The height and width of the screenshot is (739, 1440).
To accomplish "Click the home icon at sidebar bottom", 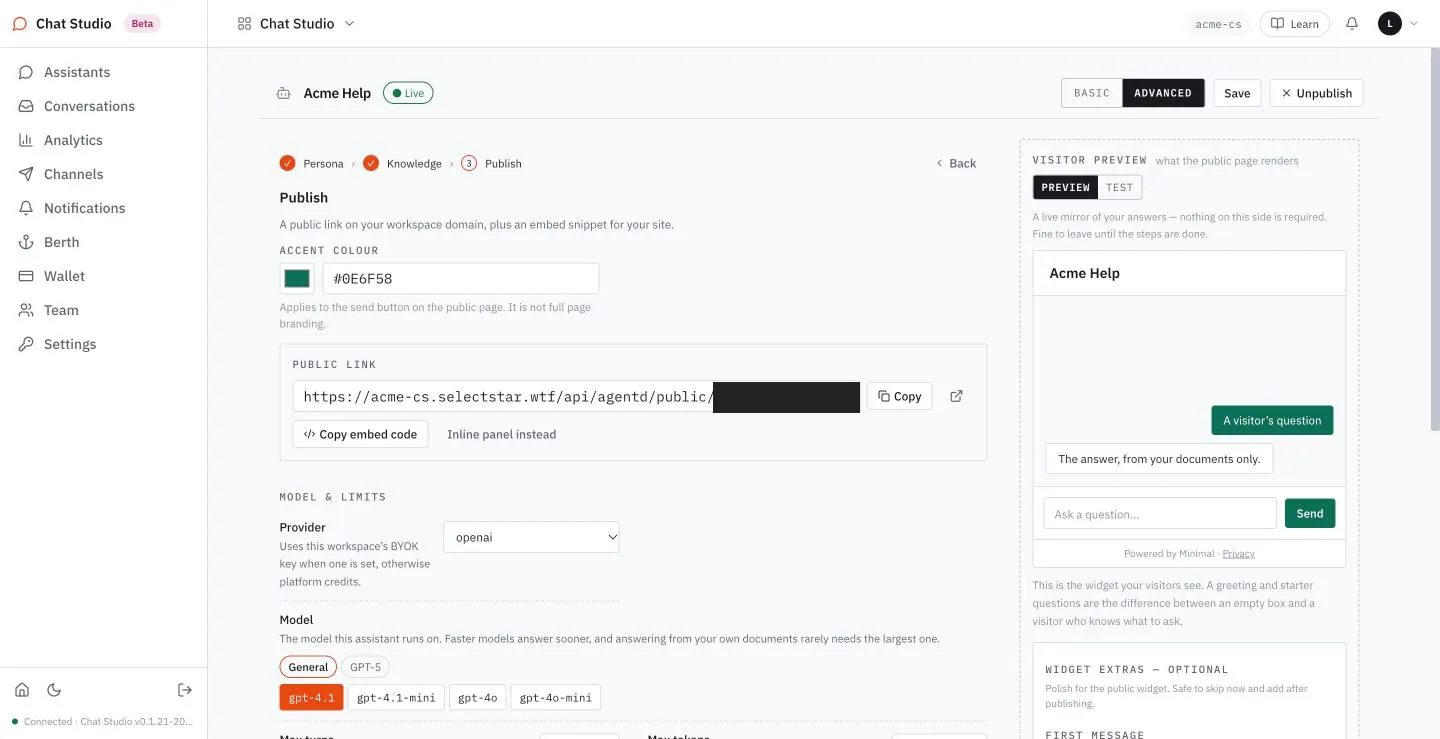I will pyautogui.click(x=22, y=690).
